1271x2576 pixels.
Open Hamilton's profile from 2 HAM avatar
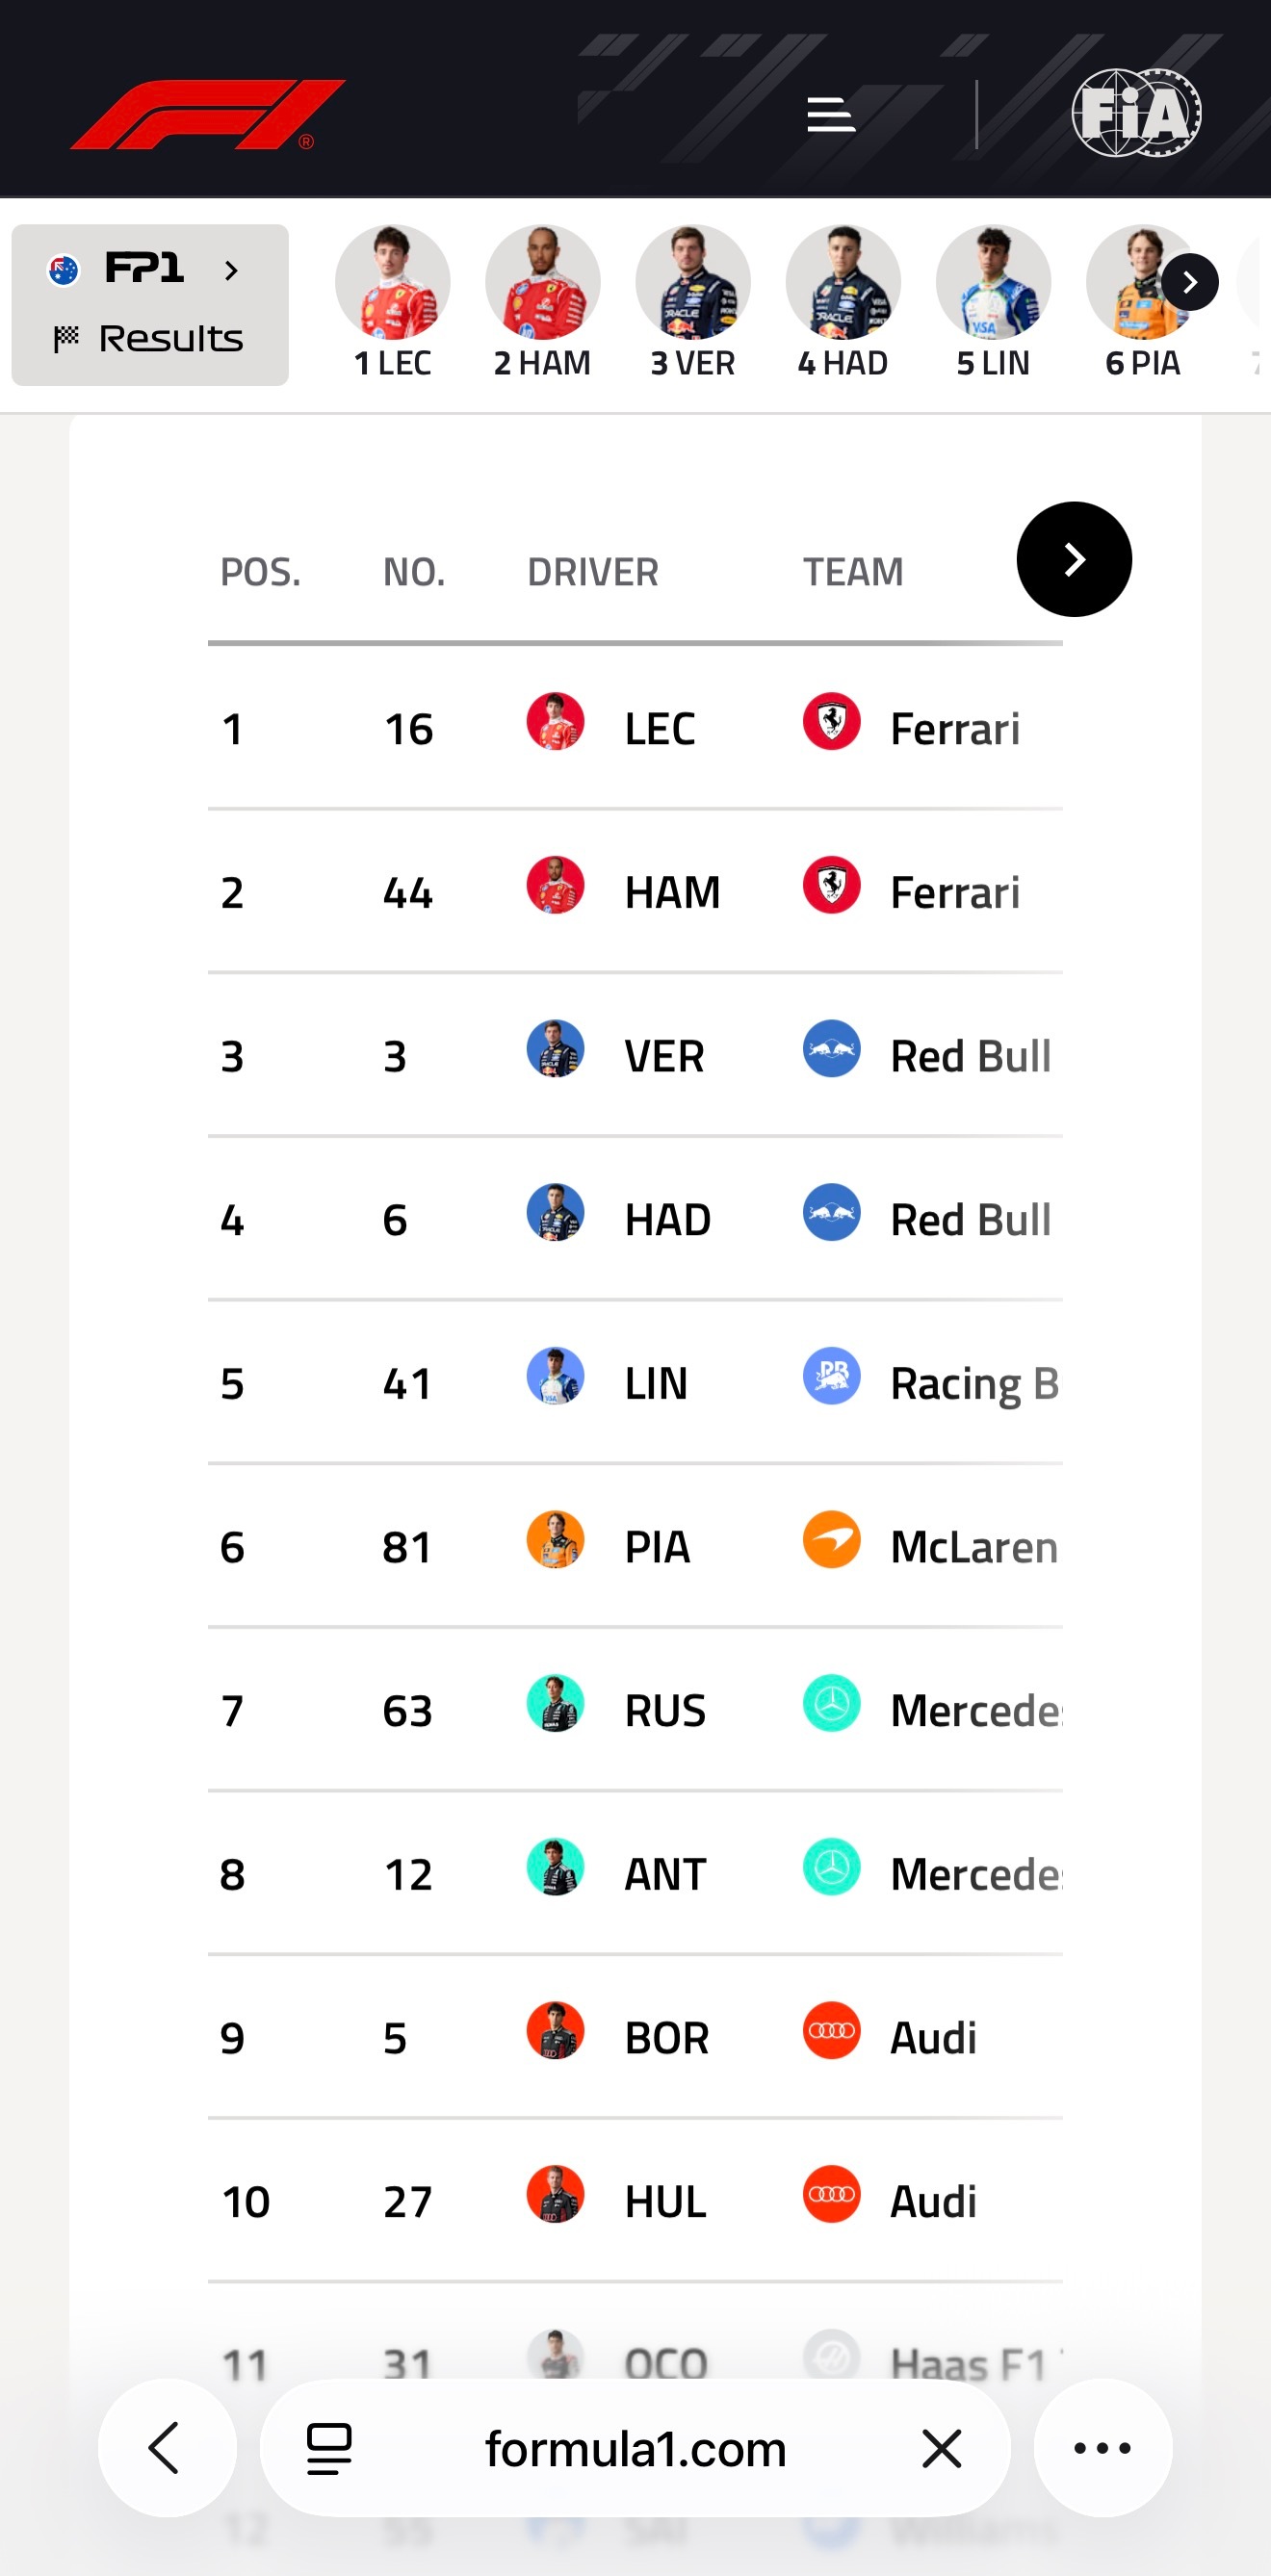click(542, 282)
